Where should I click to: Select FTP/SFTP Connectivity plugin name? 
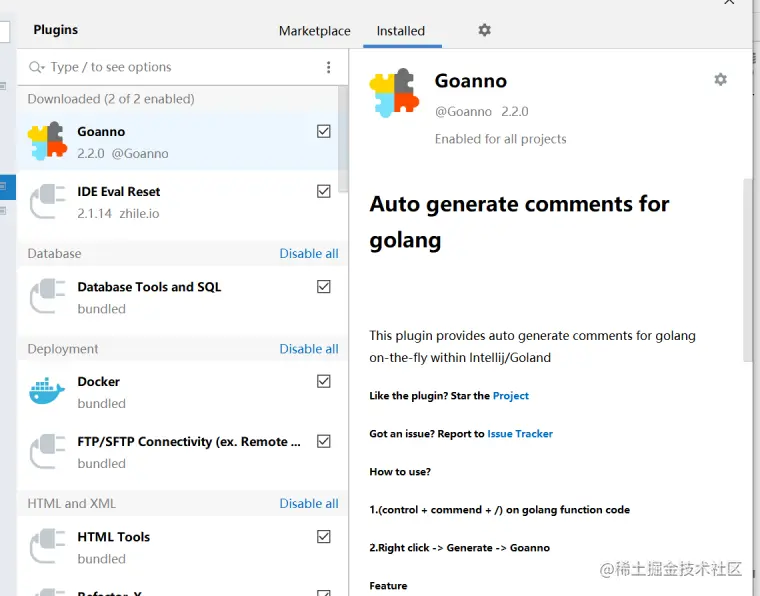tap(189, 442)
